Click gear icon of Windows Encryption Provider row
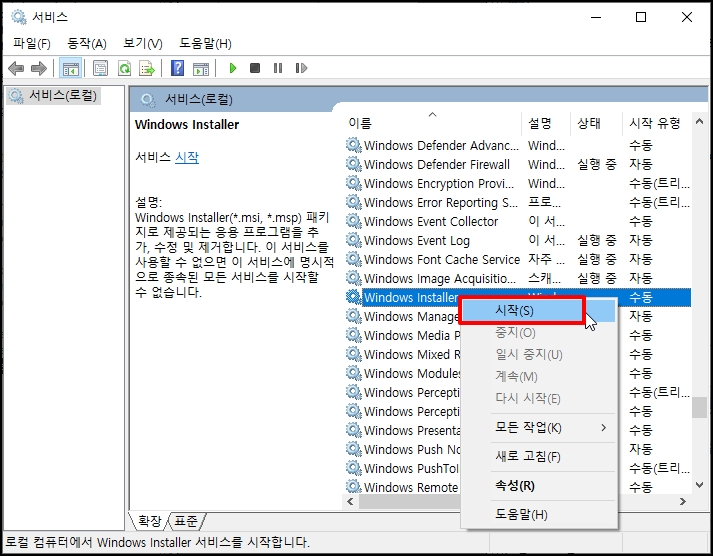This screenshot has height=556, width=713. [353, 183]
